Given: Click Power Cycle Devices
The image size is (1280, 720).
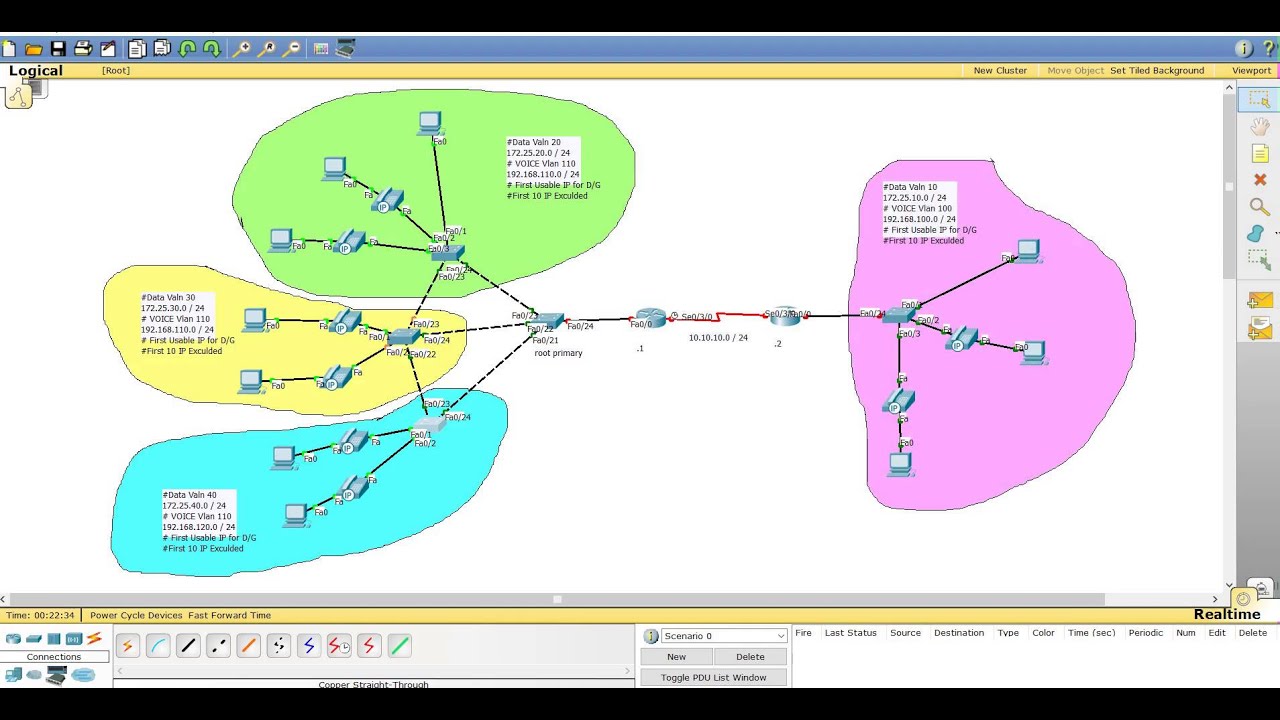Looking at the screenshot, I should coord(136,615).
